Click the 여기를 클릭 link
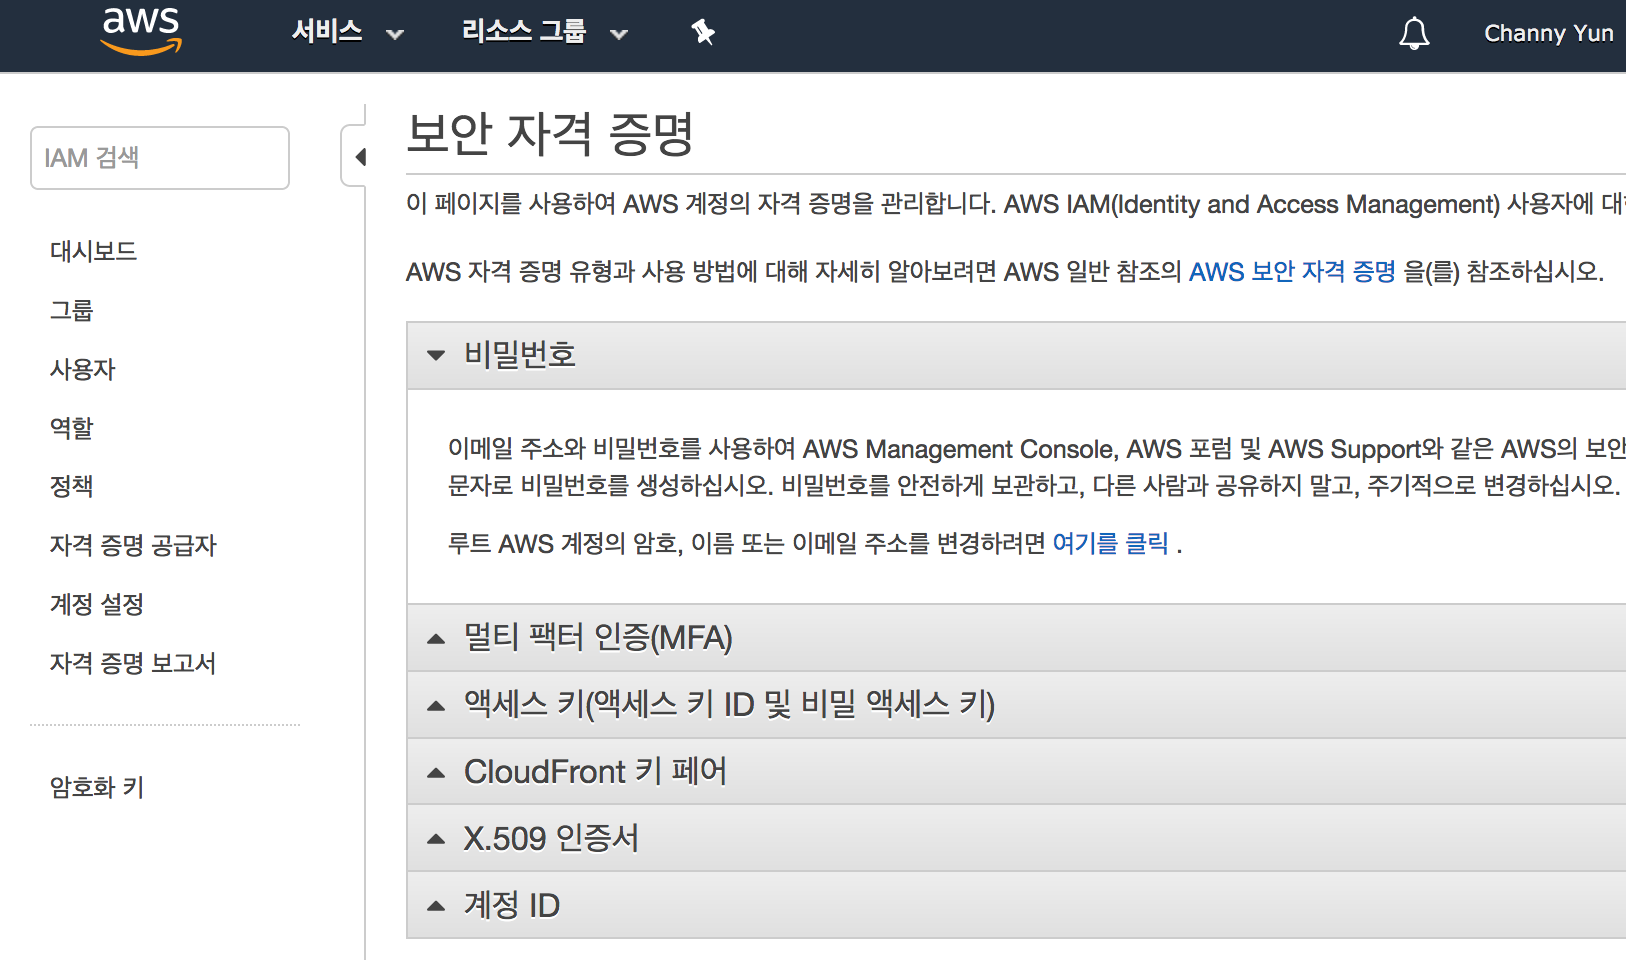Screen dimensions: 1626x960 coord(1110,543)
